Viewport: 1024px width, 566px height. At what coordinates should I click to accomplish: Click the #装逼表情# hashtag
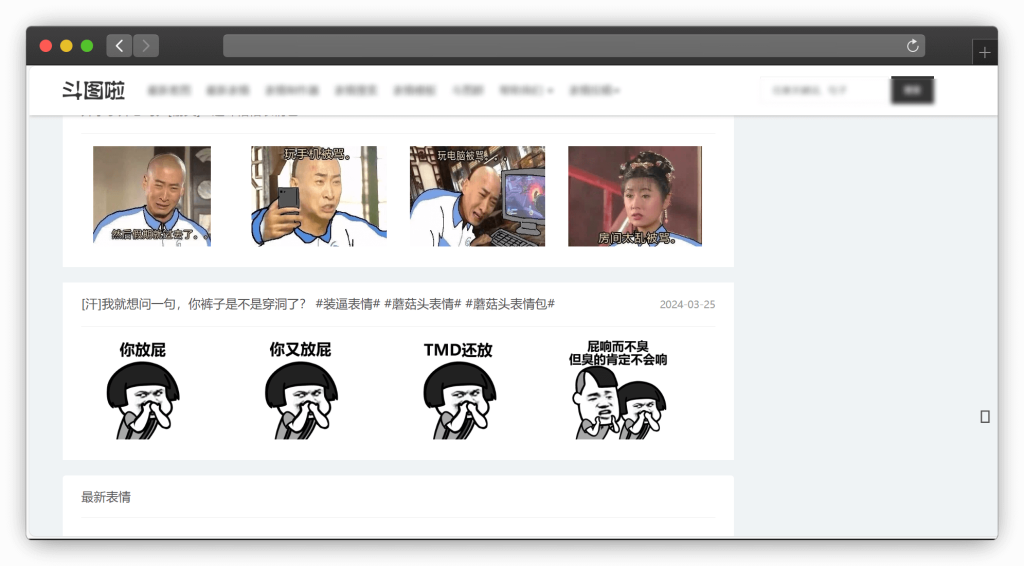(x=347, y=304)
